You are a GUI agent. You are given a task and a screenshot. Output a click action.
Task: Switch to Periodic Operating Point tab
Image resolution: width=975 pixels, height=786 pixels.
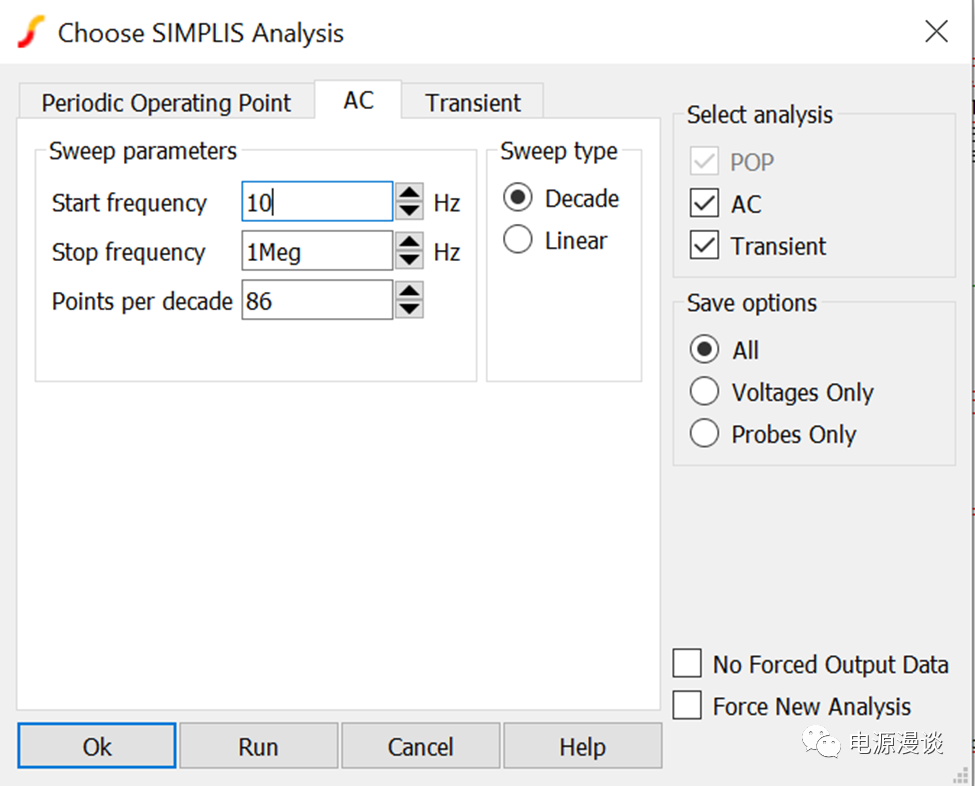click(x=166, y=103)
